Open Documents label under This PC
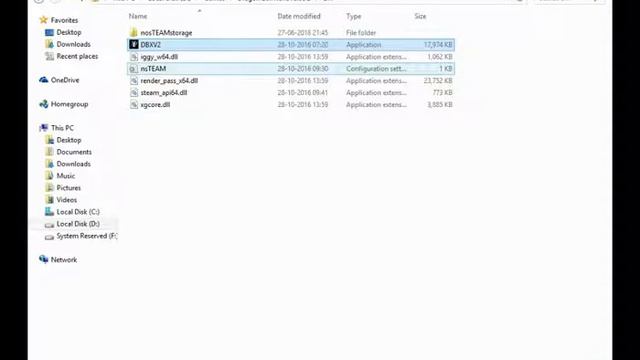 coord(74,152)
